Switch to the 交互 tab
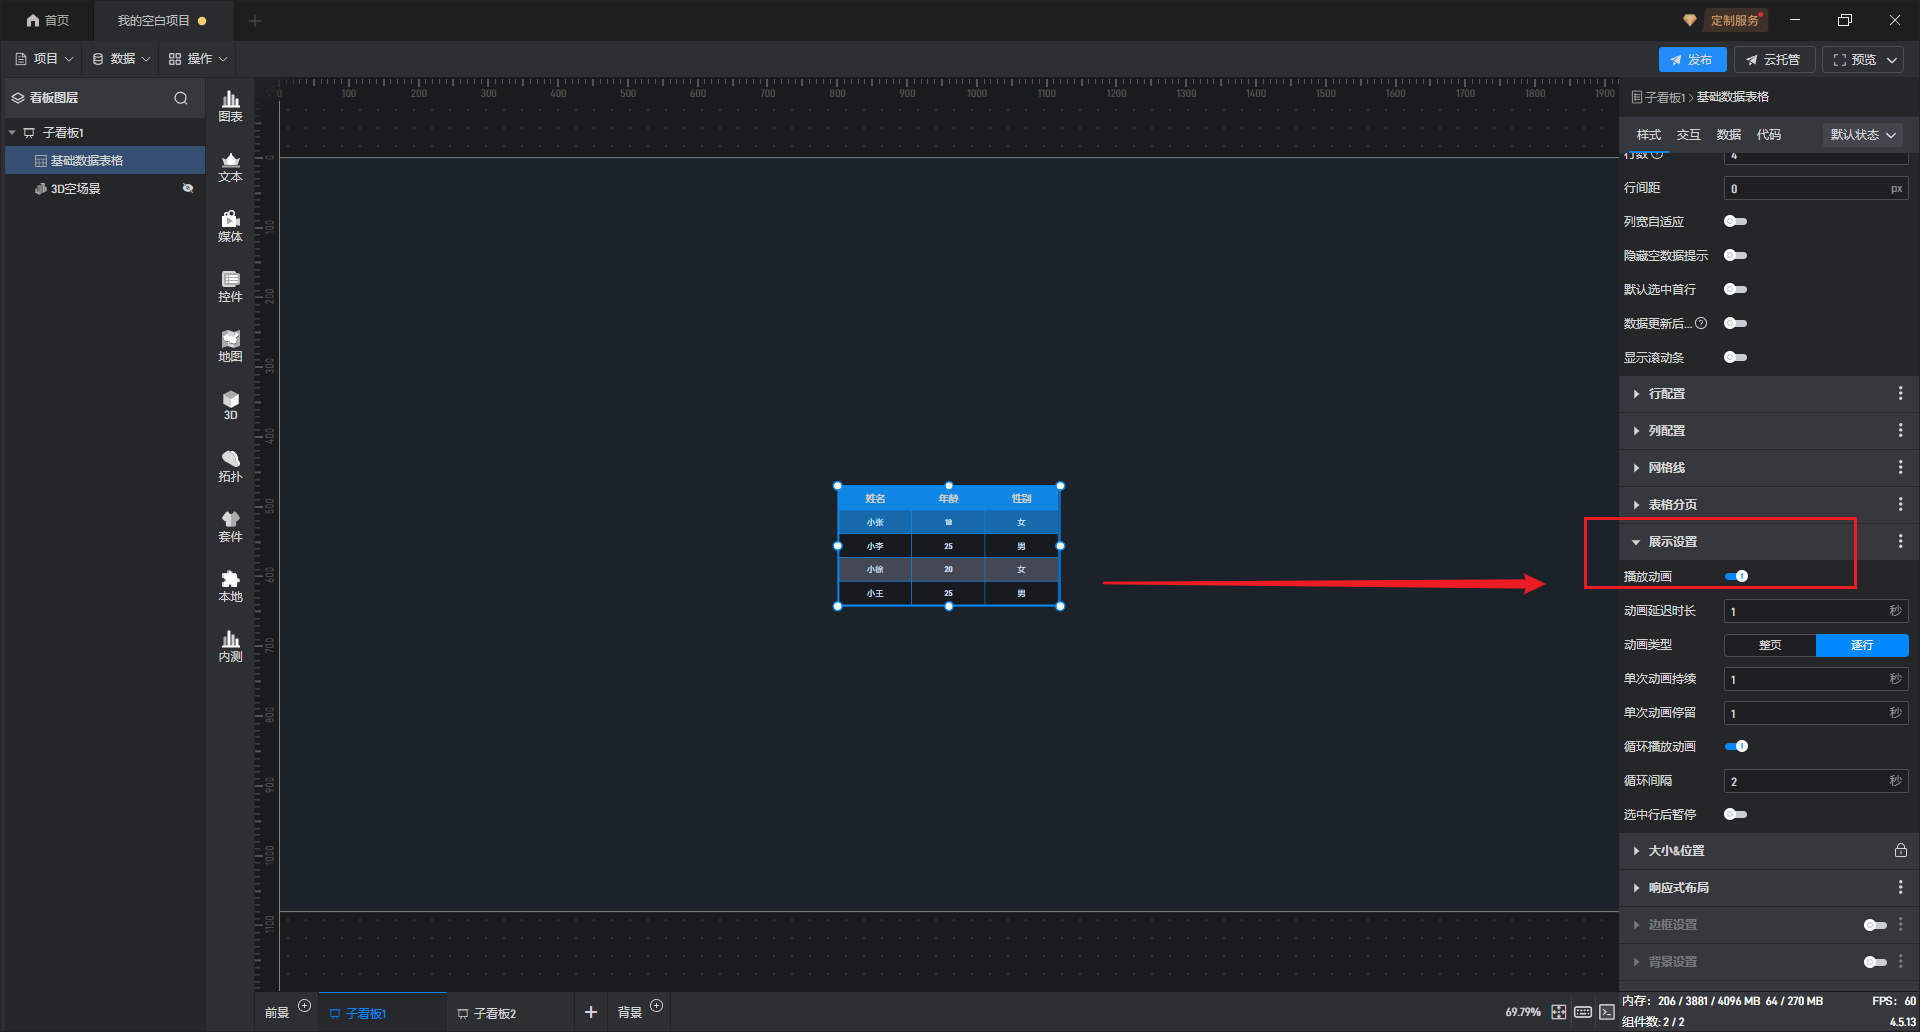1920x1032 pixels. 1688,135
